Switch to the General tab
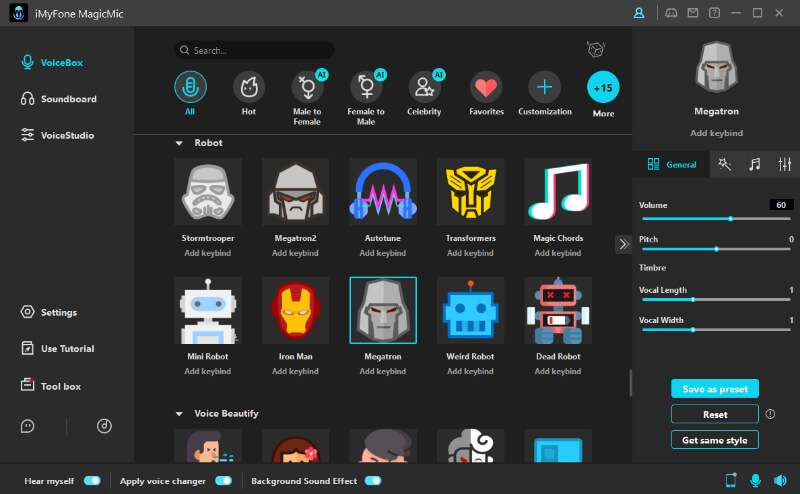 pyautogui.click(x=671, y=164)
